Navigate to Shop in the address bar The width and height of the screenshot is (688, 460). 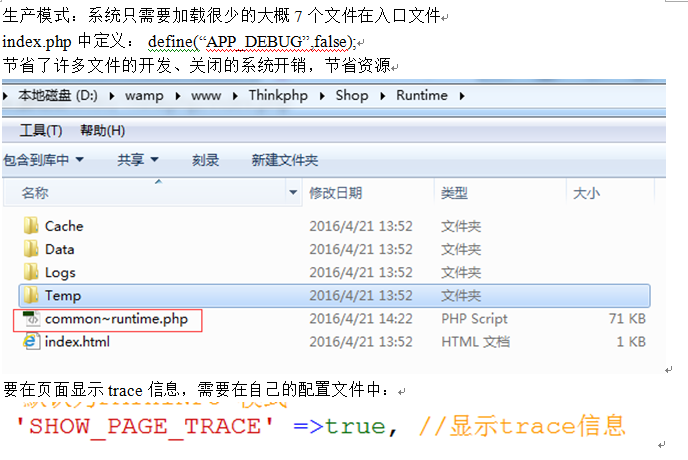(x=352, y=96)
